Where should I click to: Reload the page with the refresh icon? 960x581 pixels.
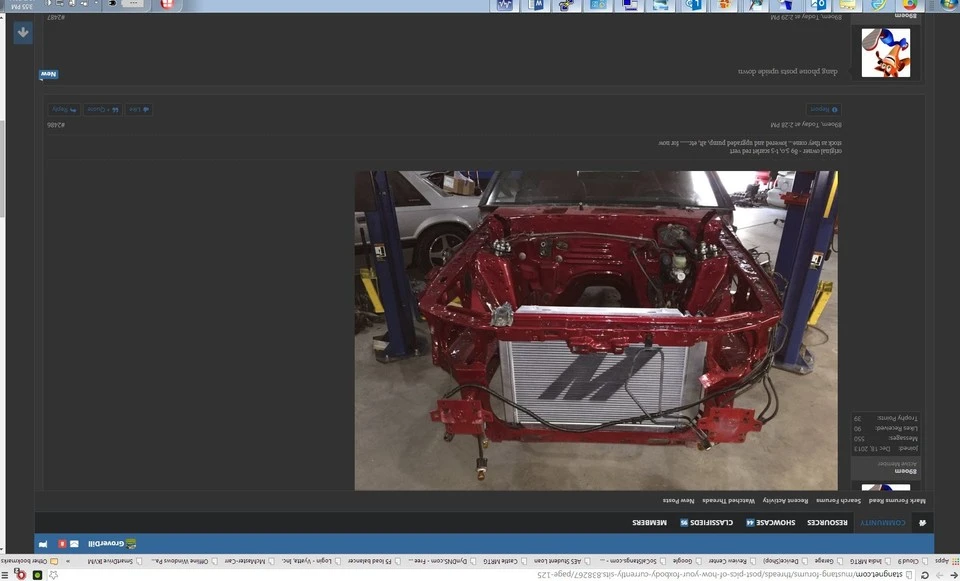924,575
